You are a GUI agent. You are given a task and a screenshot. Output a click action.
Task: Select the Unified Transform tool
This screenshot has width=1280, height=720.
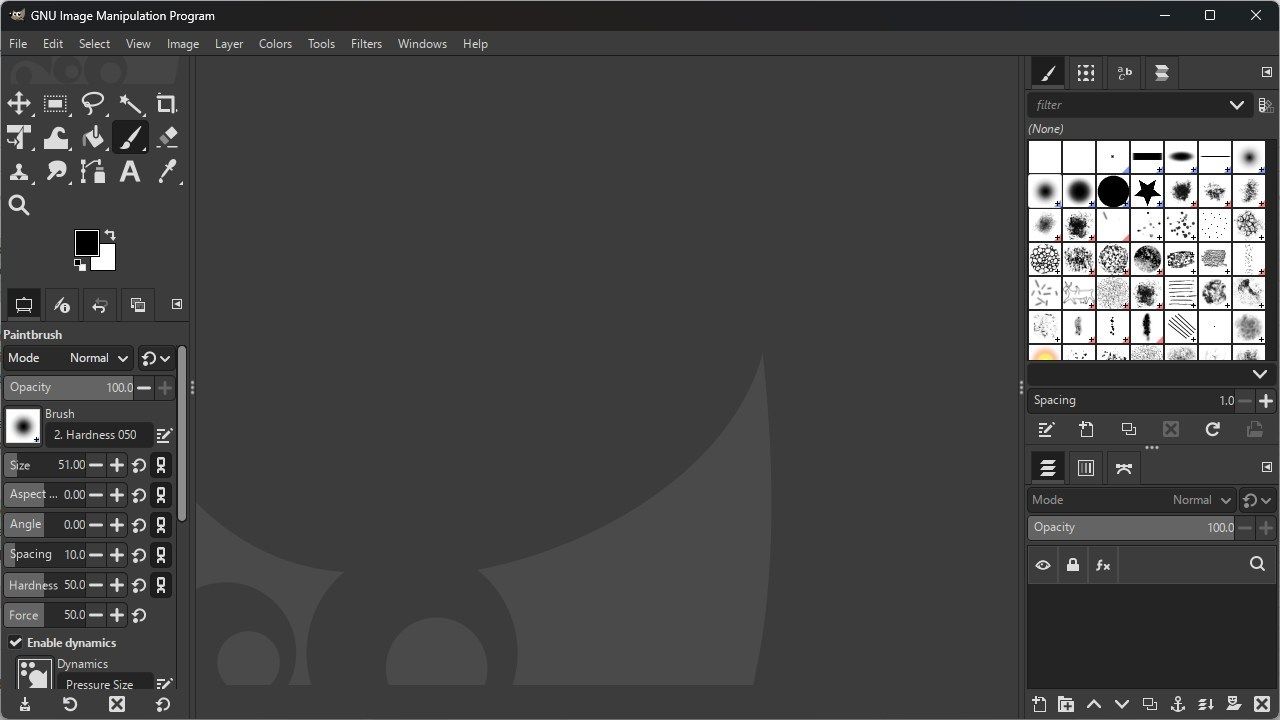point(19,138)
